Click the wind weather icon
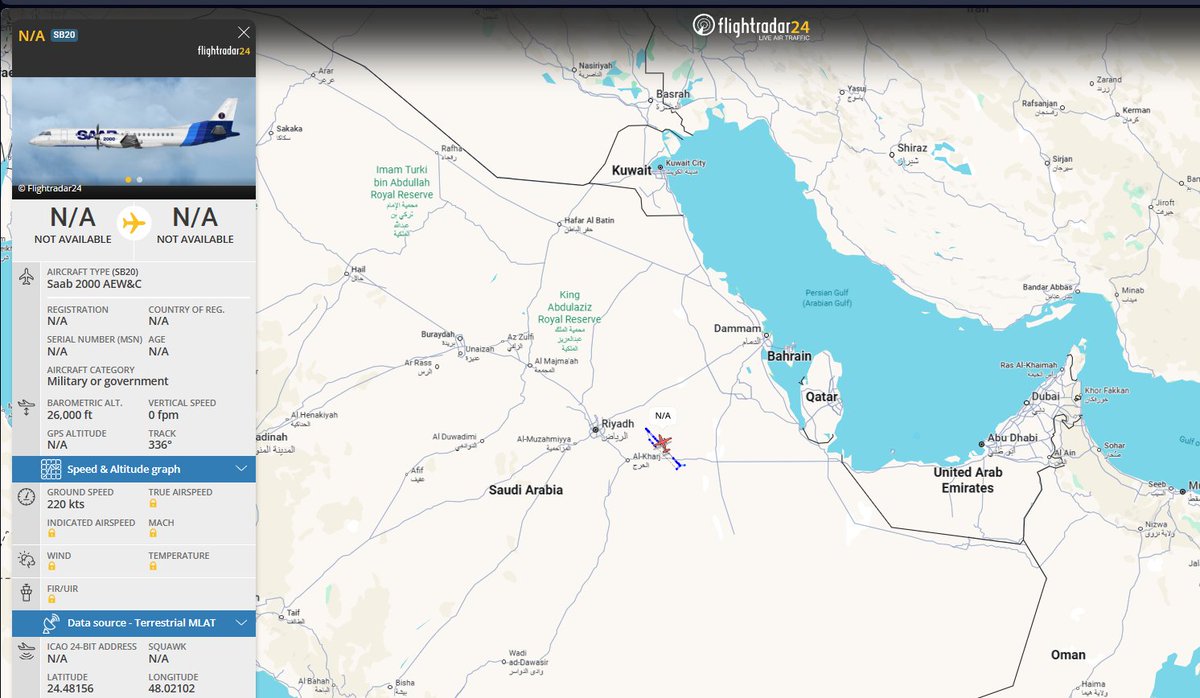This screenshot has height=698, width=1200. pos(27,562)
